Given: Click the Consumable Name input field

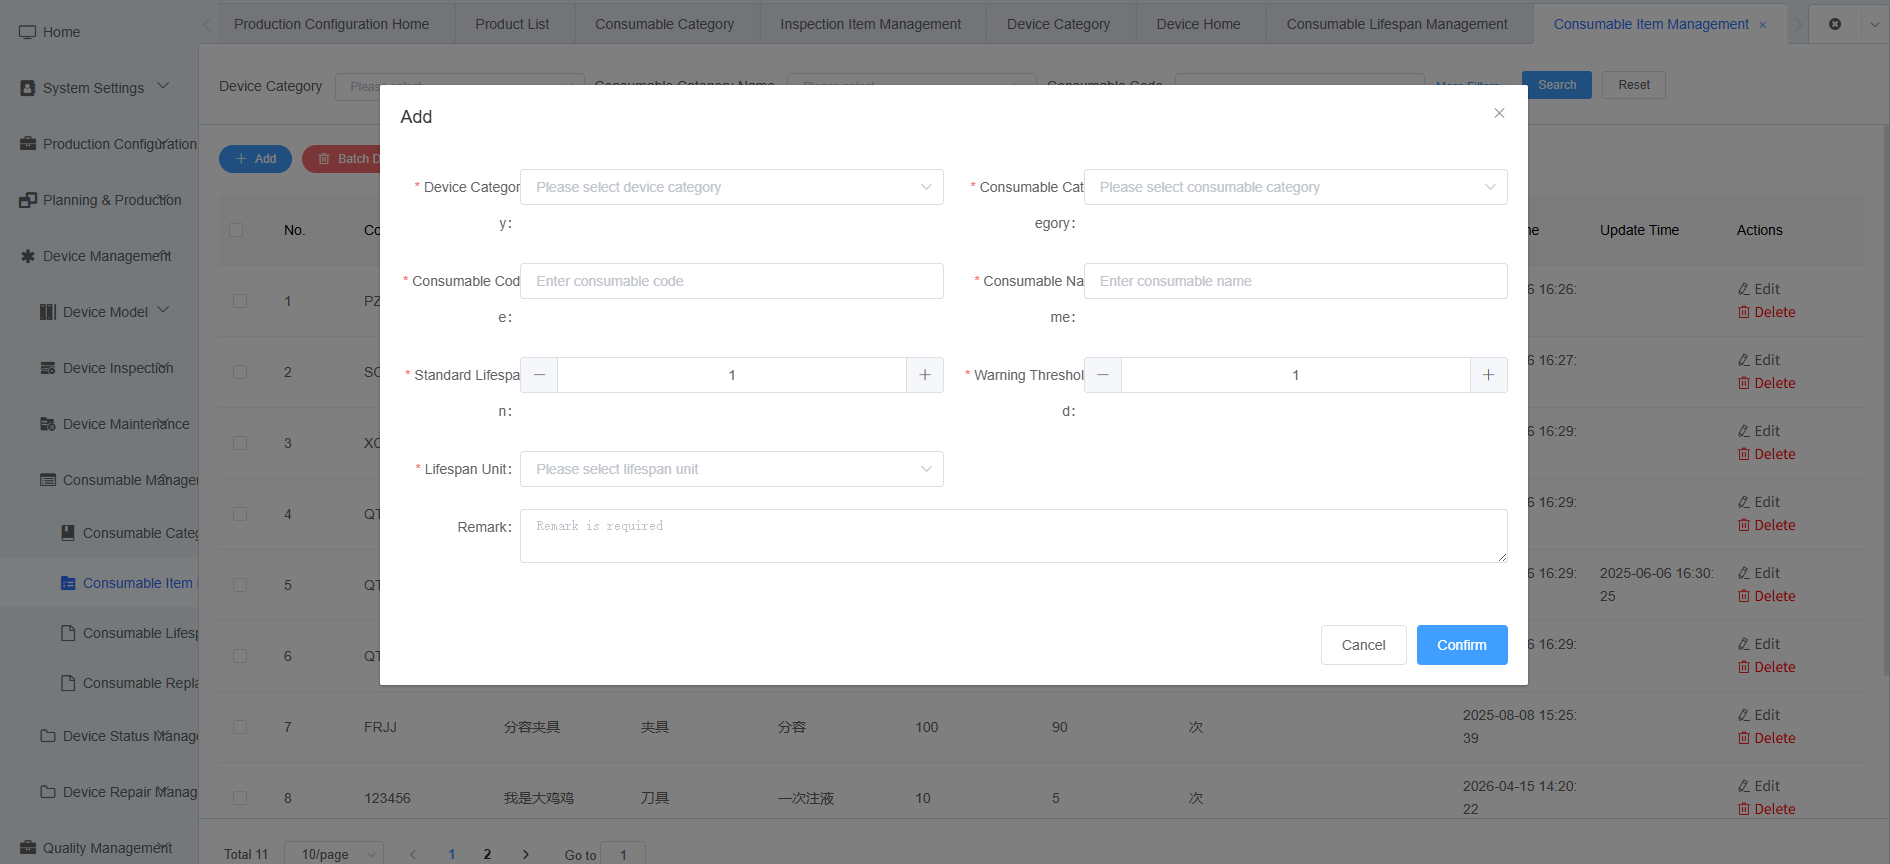Looking at the screenshot, I should click(1296, 281).
